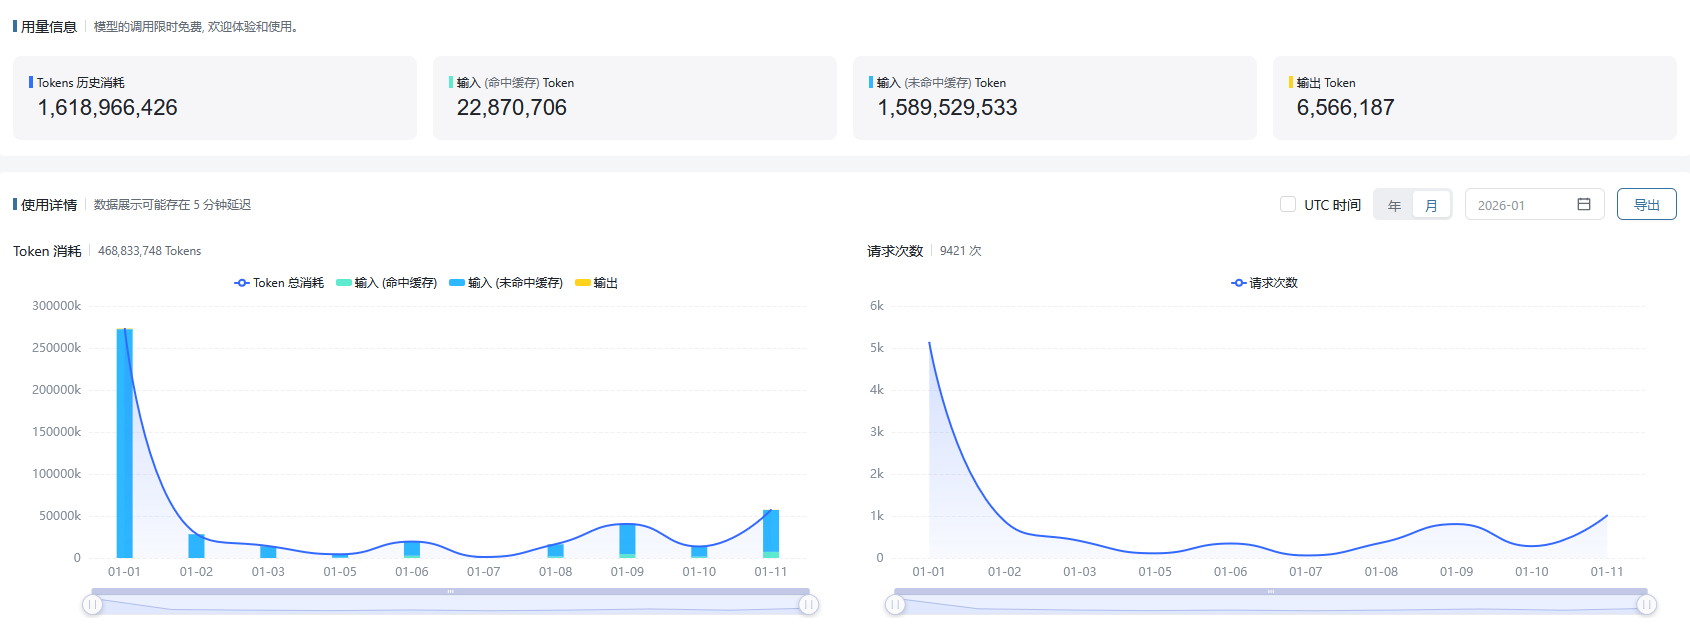Screen dimensions: 1690x632
Task: Switch to the 月 (month) view
Action: (x=1431, y=205)
